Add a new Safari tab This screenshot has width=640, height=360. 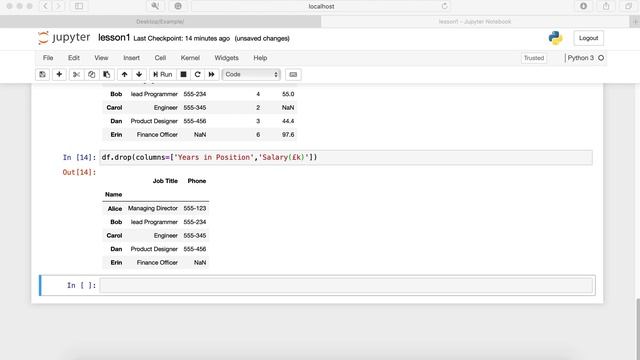635,22
